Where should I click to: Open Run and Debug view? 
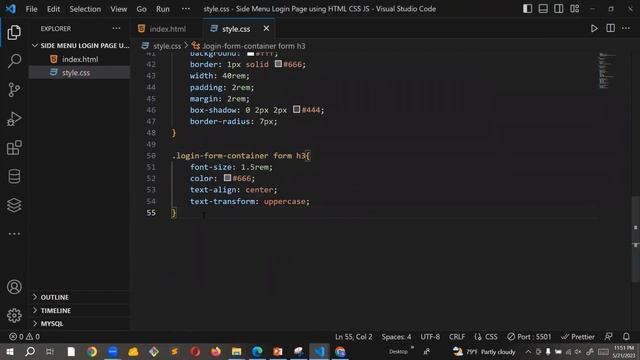tap(14, 119)
